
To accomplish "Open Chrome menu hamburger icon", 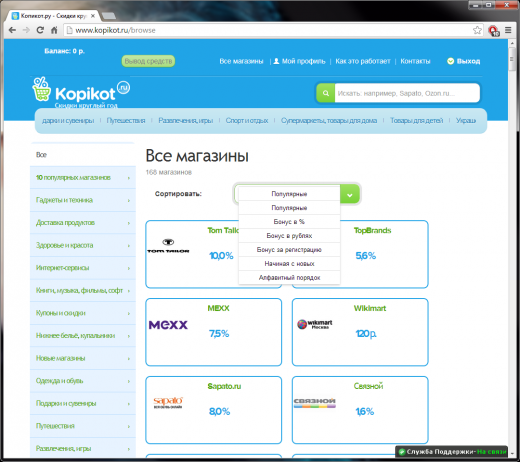I will (x=508, y=30).
